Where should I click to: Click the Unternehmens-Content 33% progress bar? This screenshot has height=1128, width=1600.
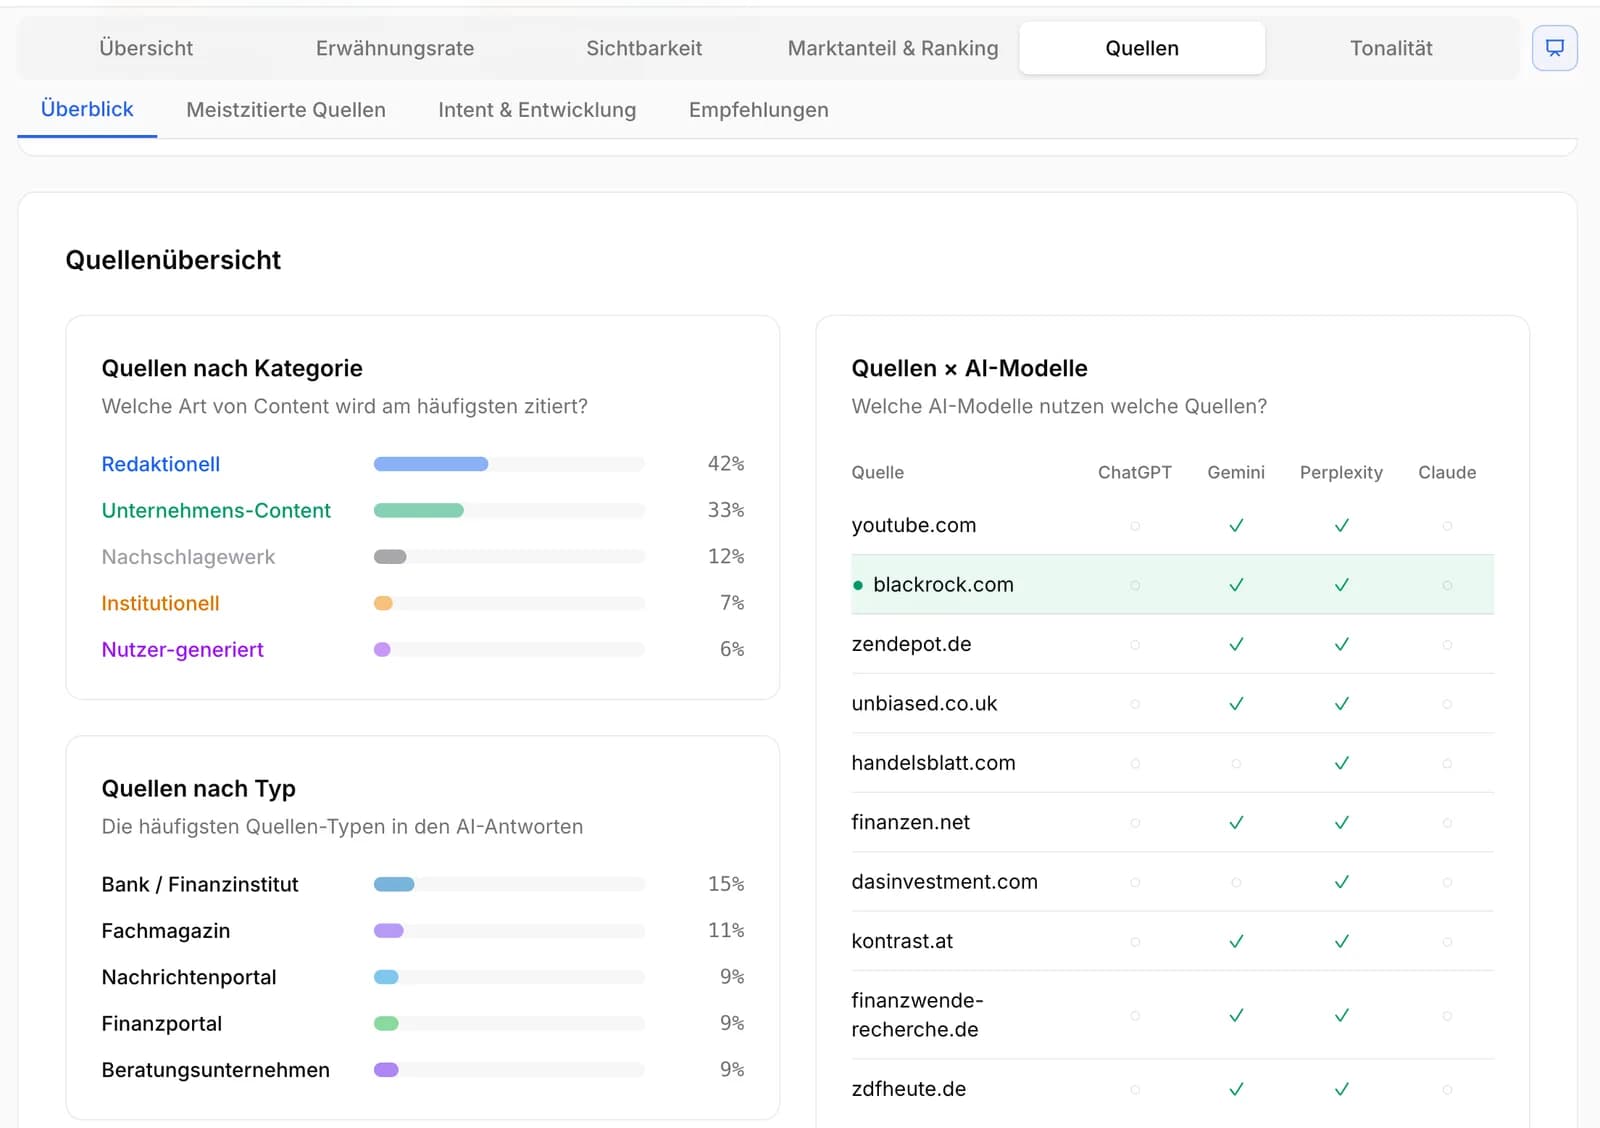(509, 510)
